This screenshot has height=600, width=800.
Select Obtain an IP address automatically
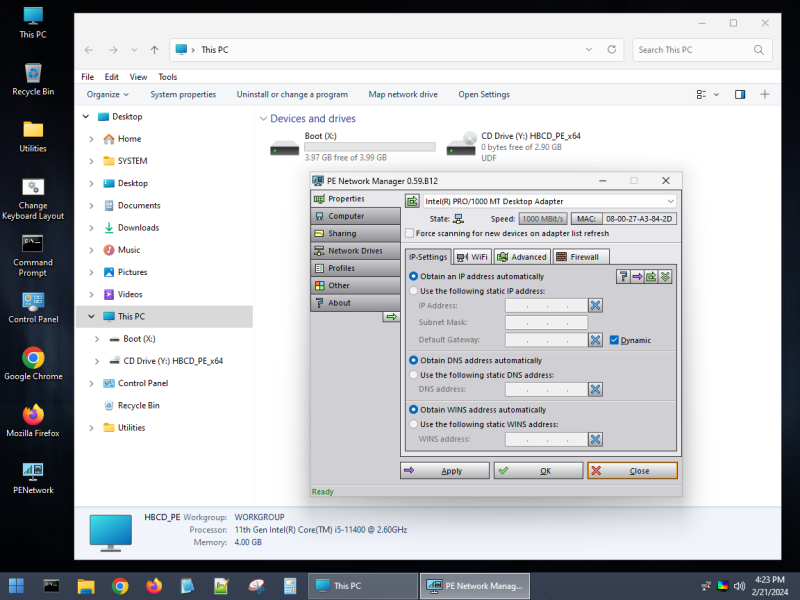click(x=413, y=276)
